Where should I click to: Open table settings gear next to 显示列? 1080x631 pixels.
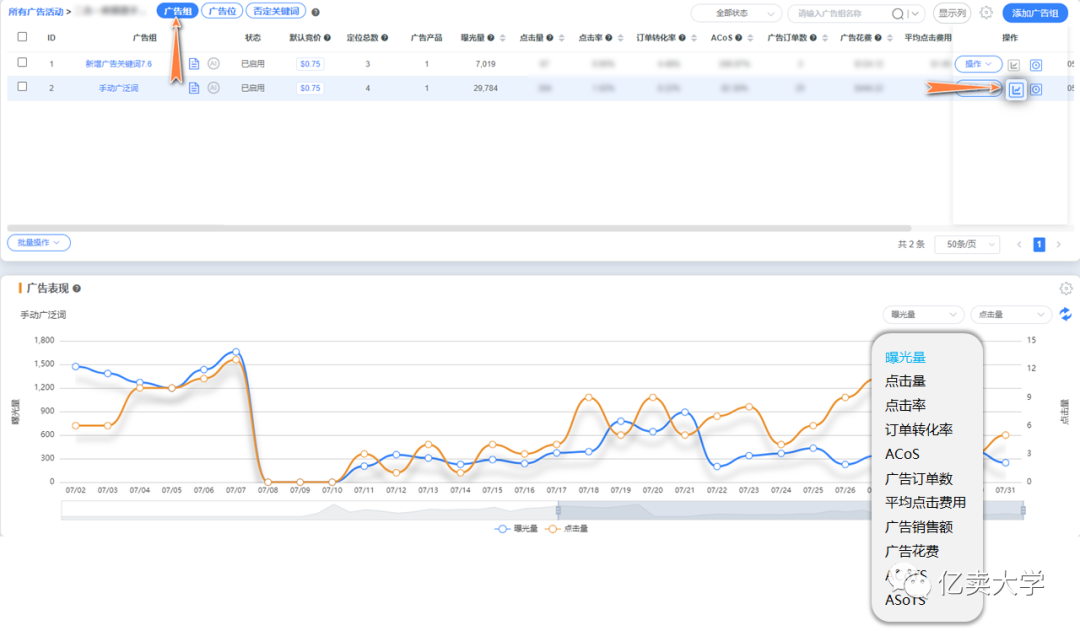pyautogui.click(x=986, y=13)
